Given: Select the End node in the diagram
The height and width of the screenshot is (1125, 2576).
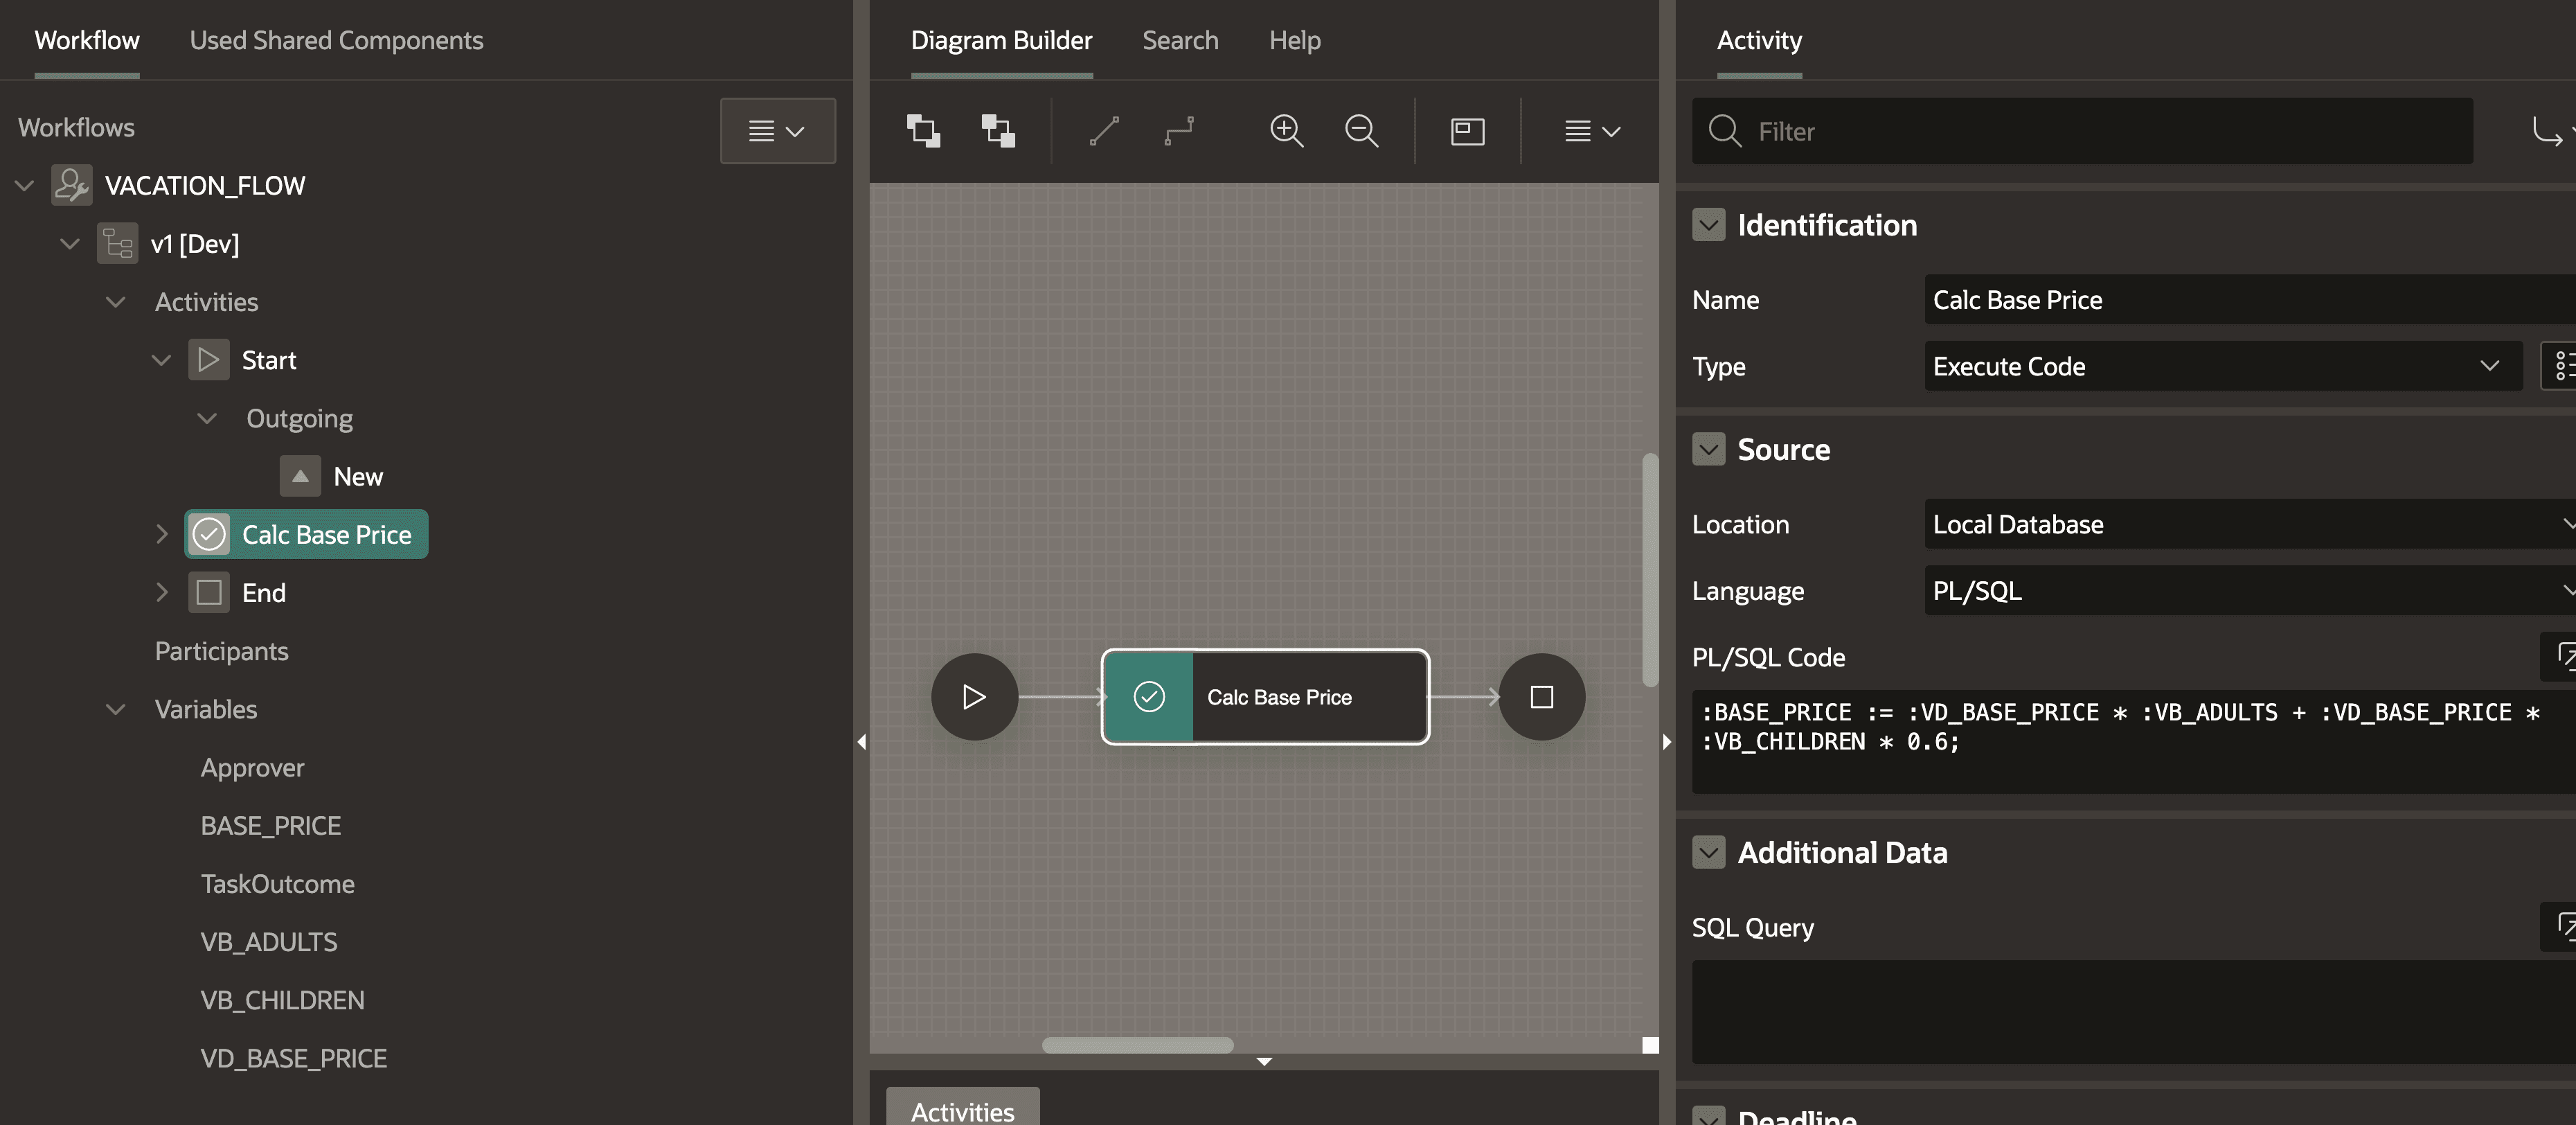Looking at the screenshot, I should (x=1541, y=697).
